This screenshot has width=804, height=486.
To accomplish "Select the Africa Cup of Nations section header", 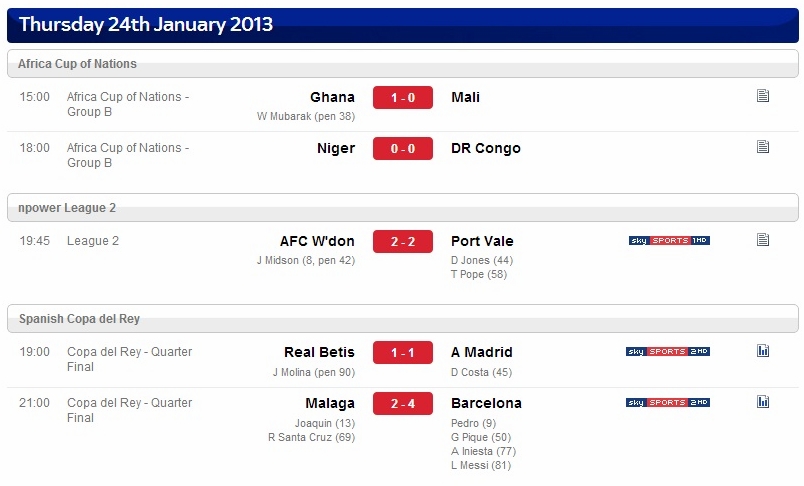I will pyautogui.click(x=403, y=64).
